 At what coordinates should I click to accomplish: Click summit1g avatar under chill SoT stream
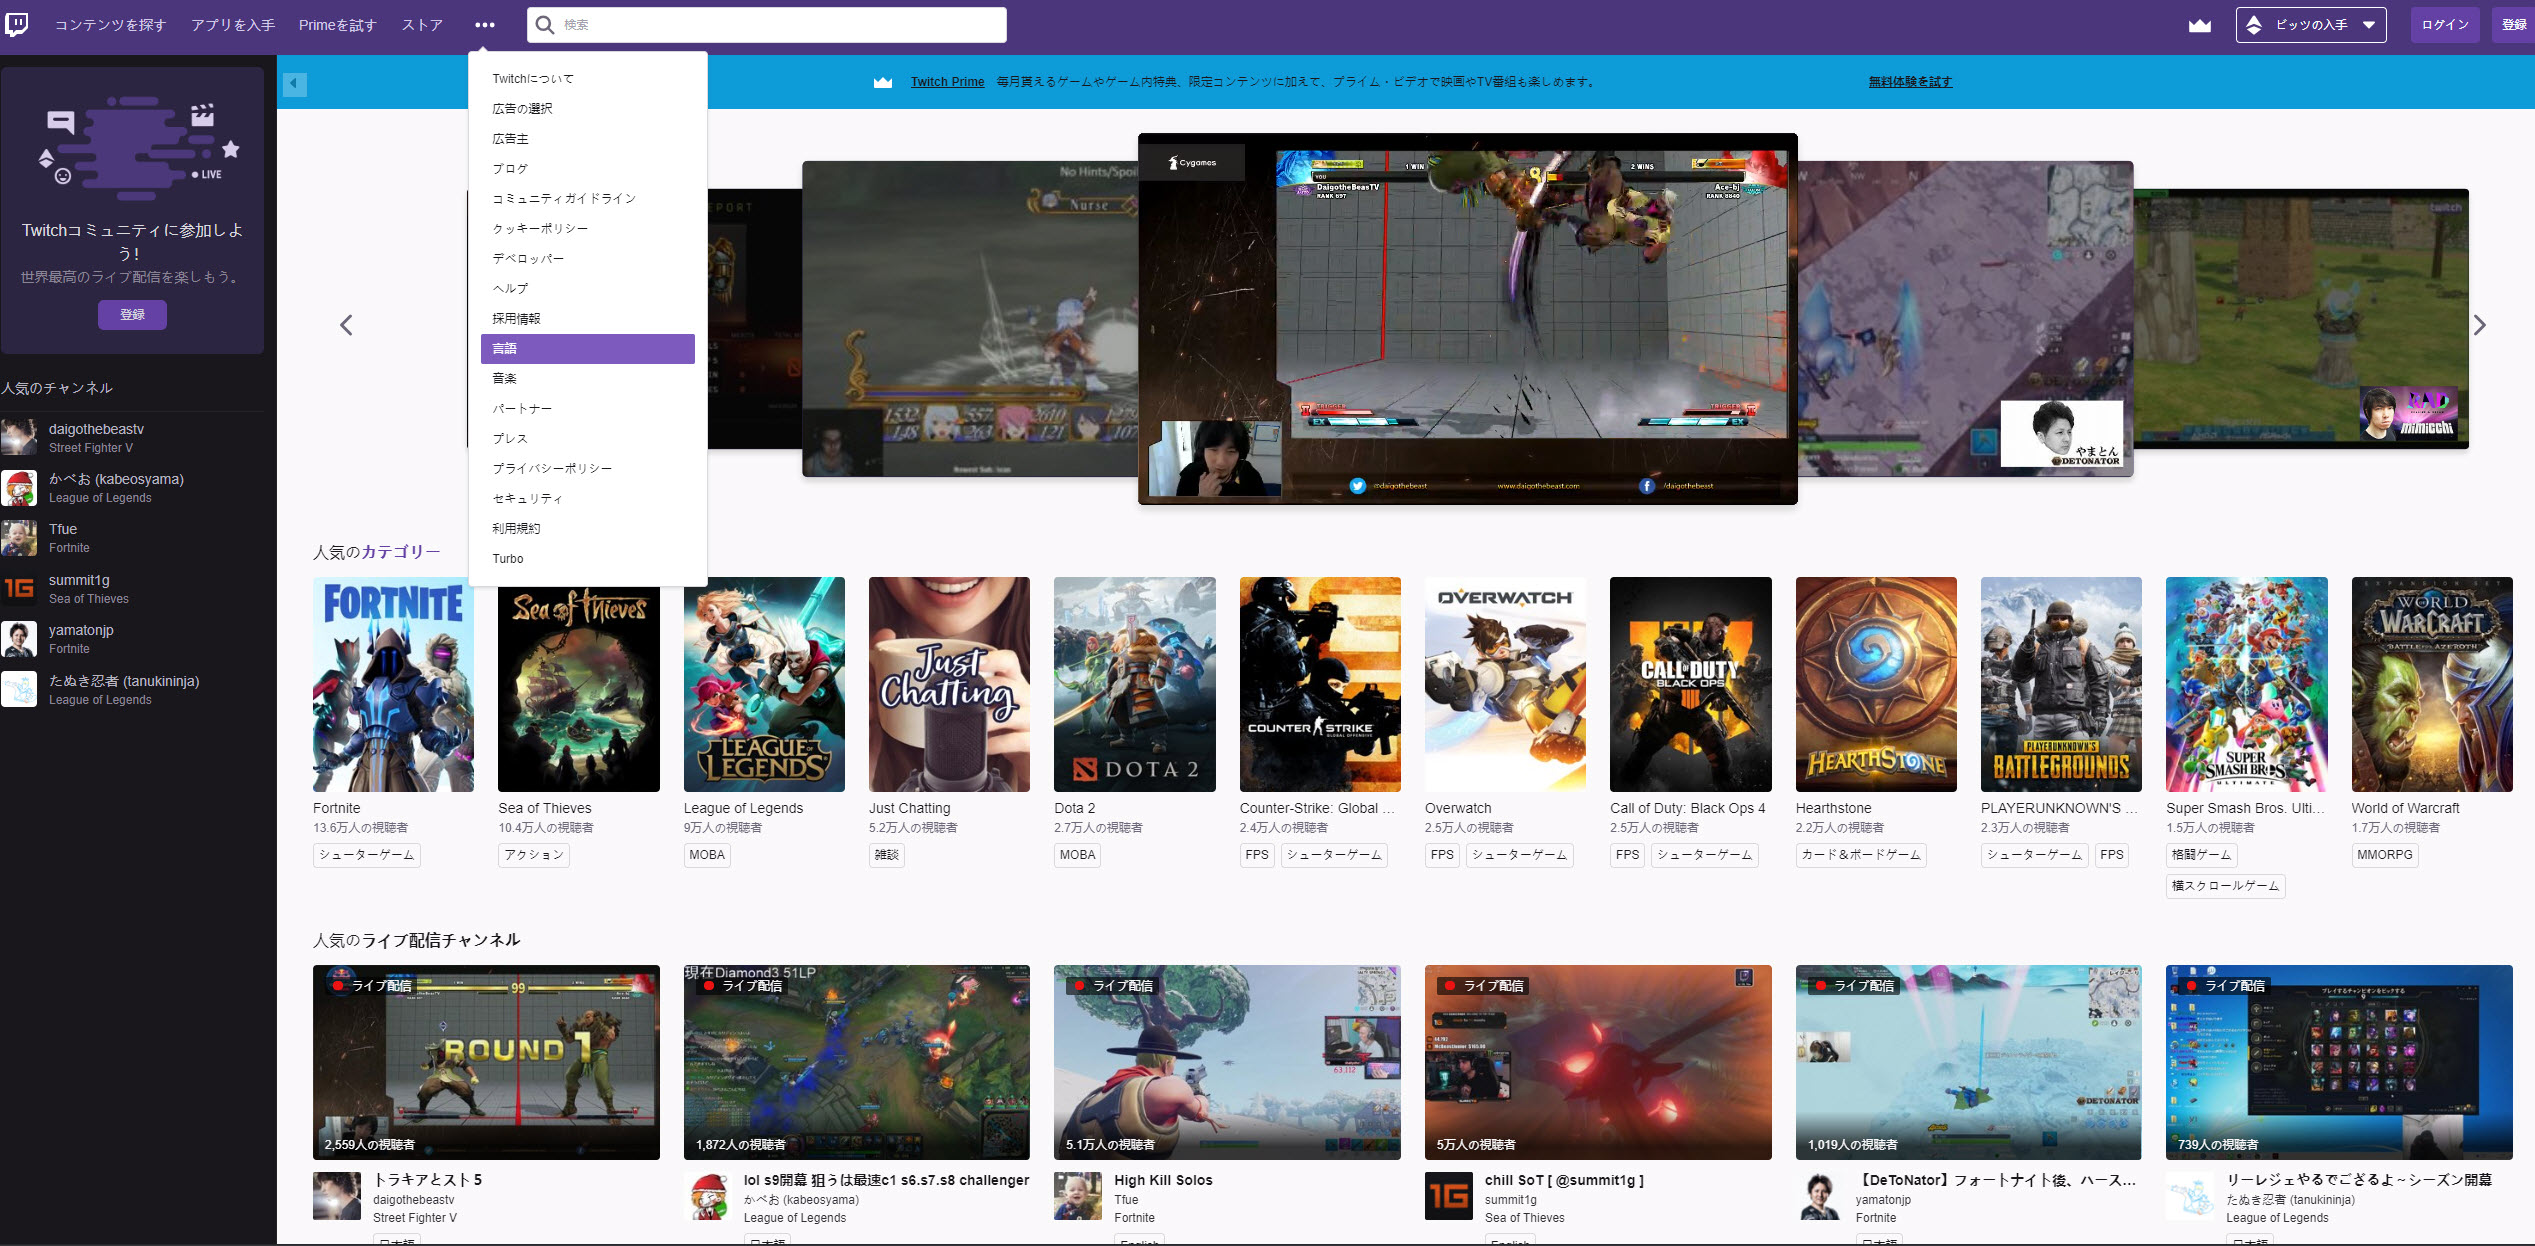tap(1449, 1196)
